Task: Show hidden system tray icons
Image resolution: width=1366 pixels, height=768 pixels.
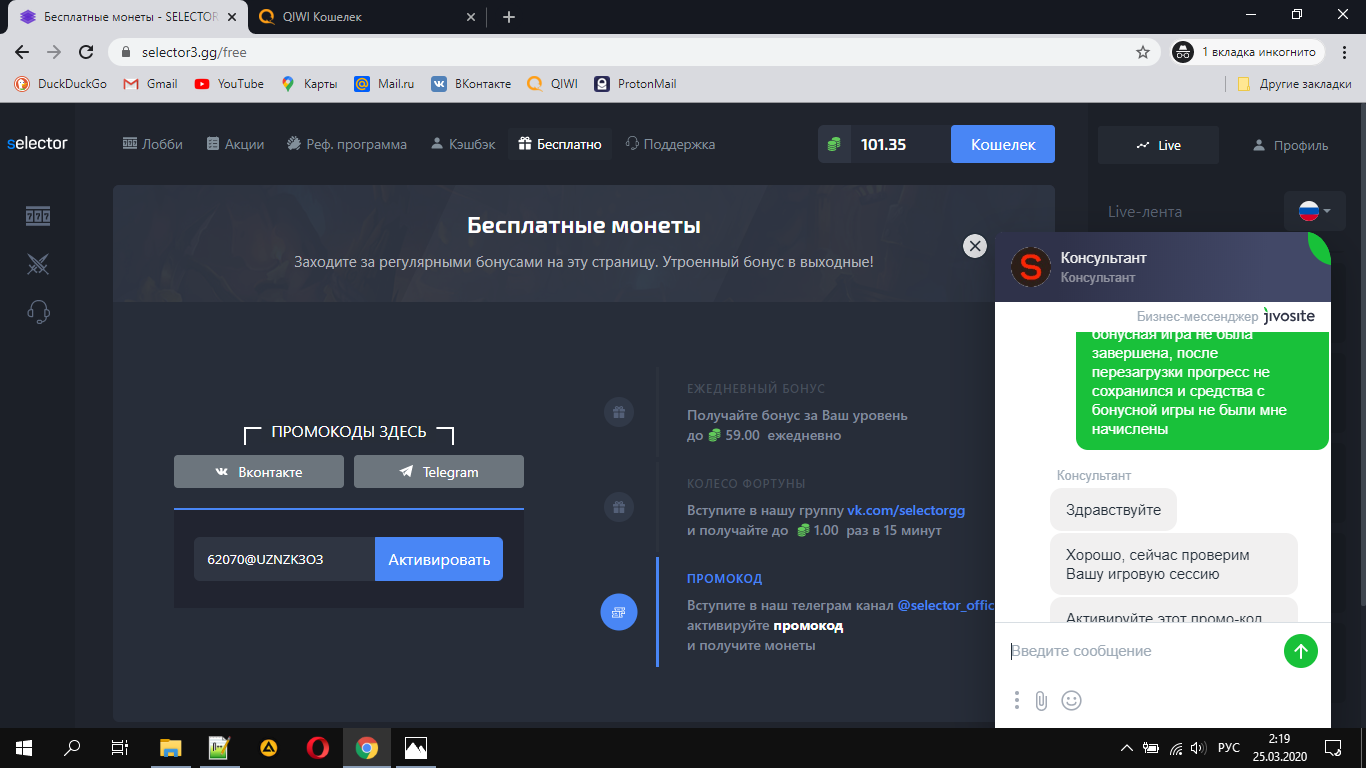Action: [1127, 747]
